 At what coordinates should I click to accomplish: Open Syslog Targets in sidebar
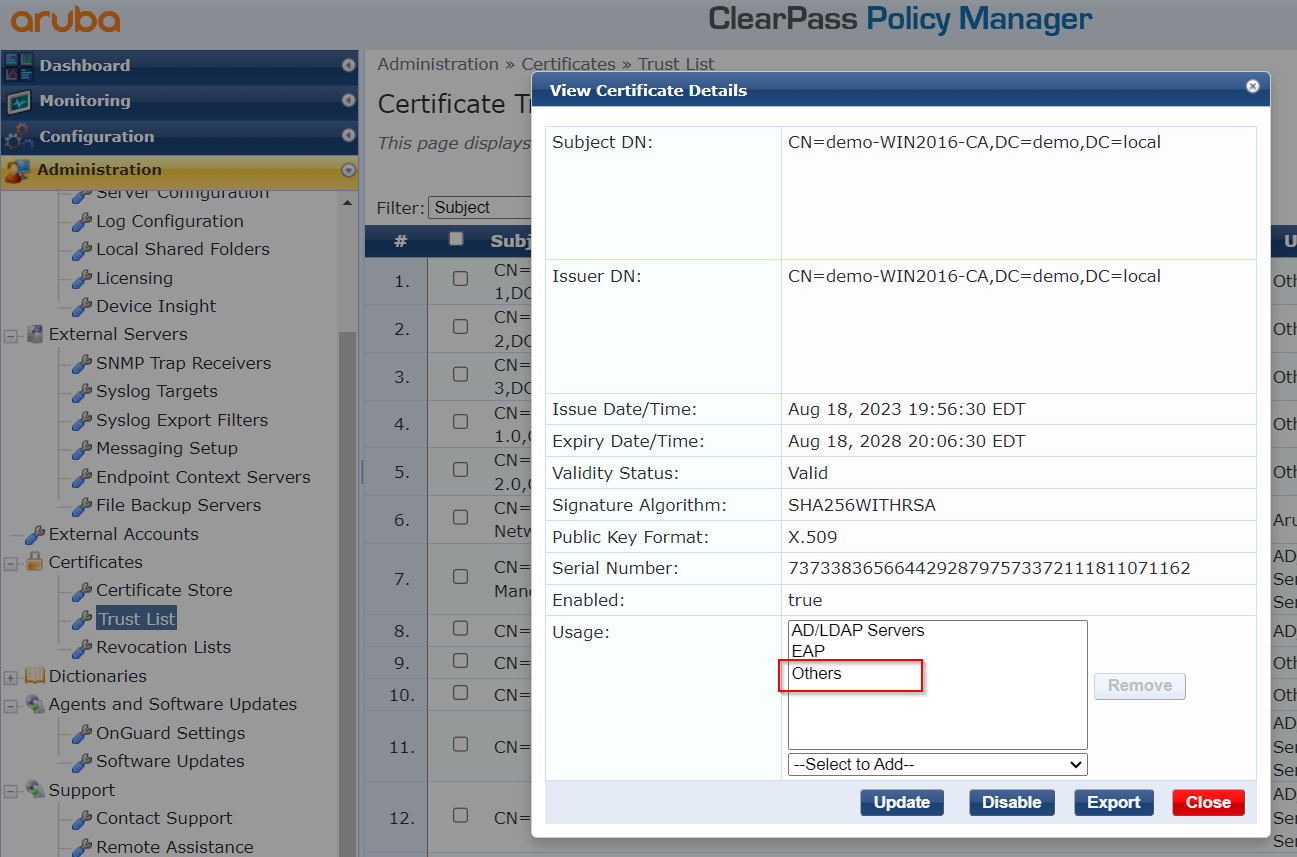click(x=157, y=391)
